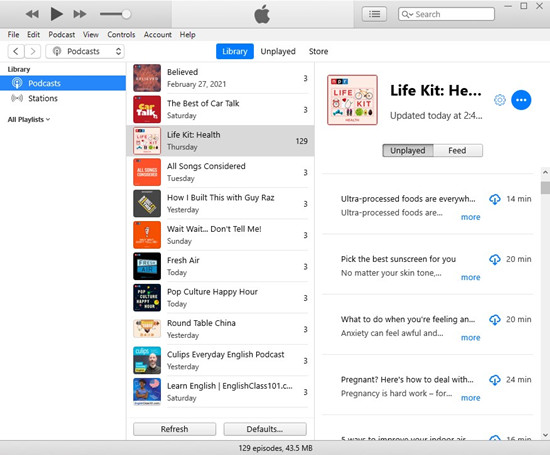This screenshot has height=455, width=550.
Task: Click the '129 episodes, 43.5 MB' status text
Action: [275, 448]
